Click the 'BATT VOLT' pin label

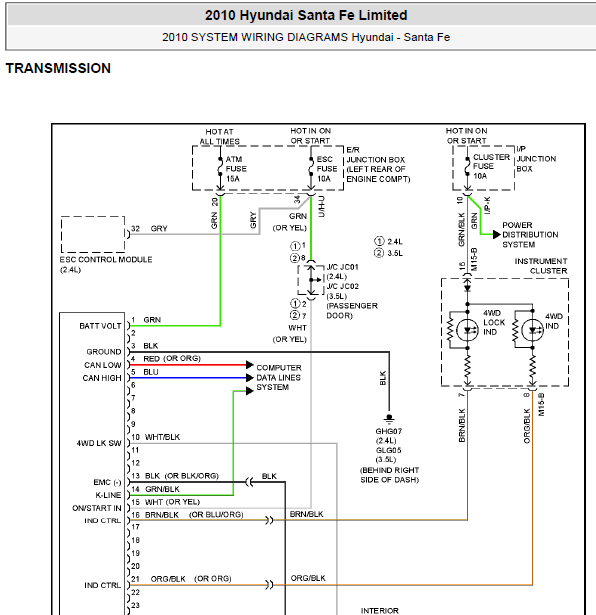click(100, 326)
